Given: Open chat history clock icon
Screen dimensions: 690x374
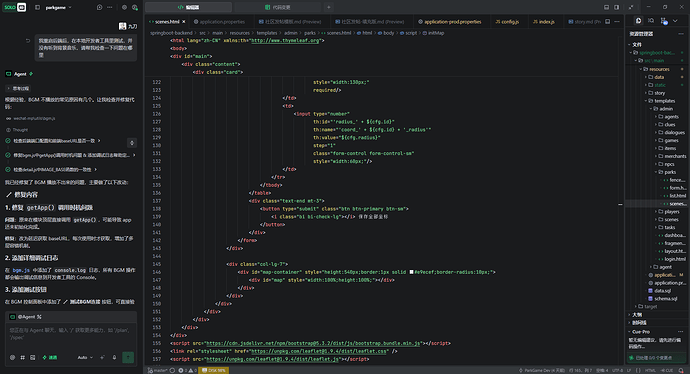Looking at the screenshot, I should 99,7.
